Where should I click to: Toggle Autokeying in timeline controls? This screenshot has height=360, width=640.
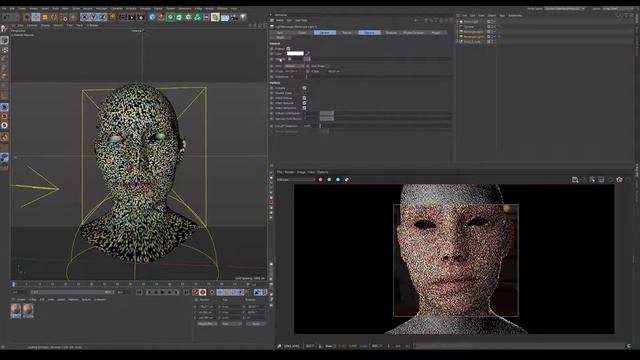203,292
